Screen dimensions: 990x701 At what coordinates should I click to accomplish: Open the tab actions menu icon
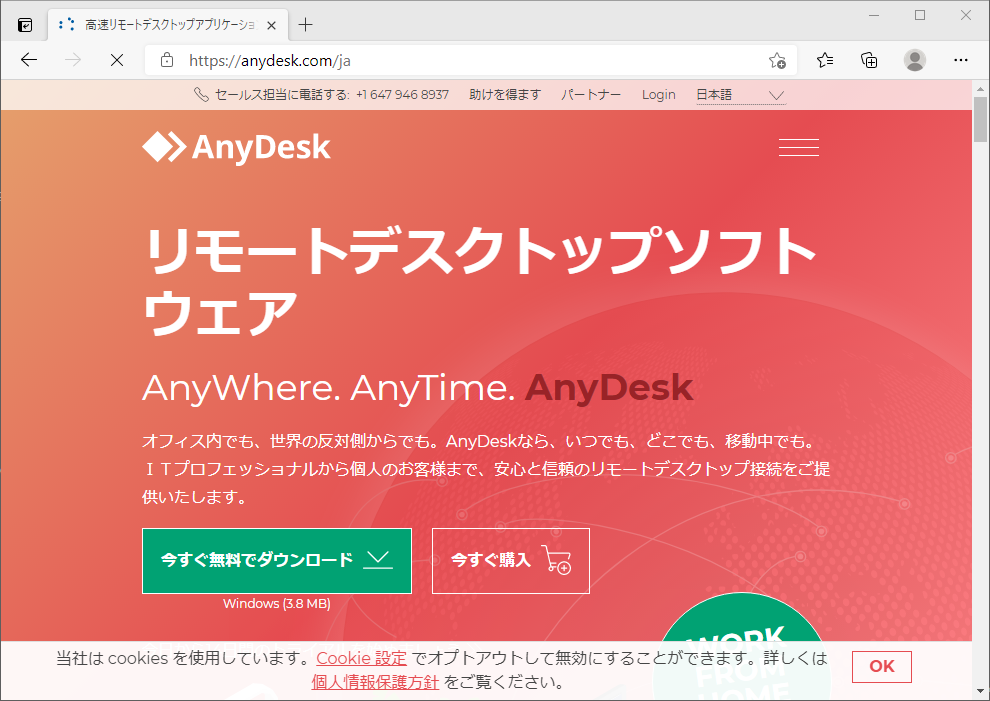point(25,25)
